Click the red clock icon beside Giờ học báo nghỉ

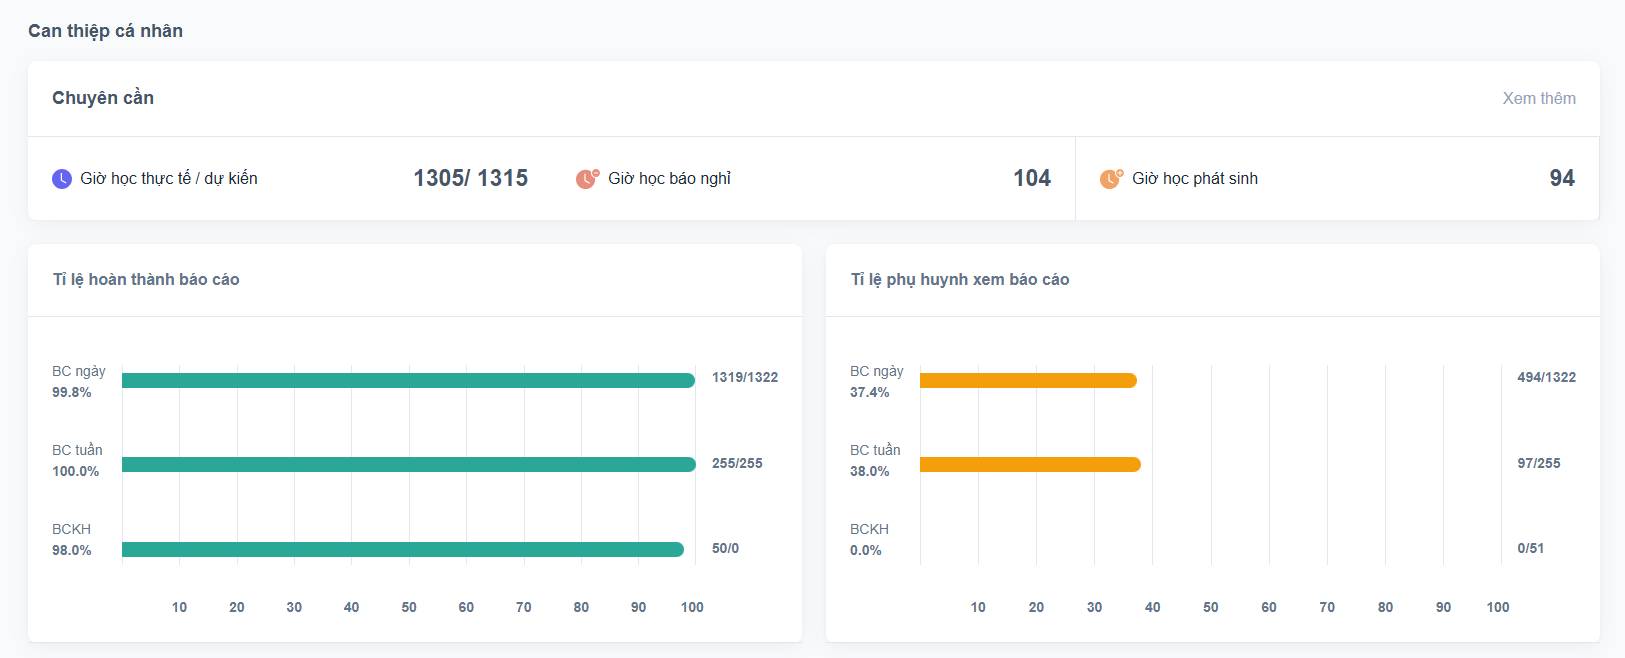point(587,179)
